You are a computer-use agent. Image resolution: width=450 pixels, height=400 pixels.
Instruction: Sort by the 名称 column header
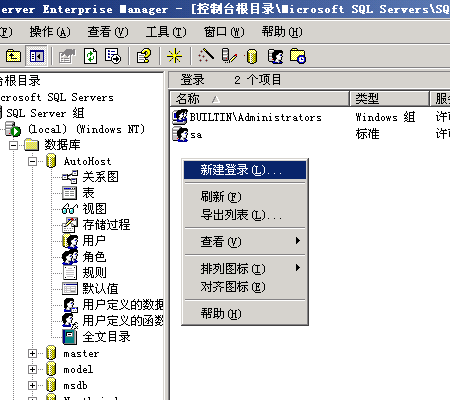[x=259, y=99]
